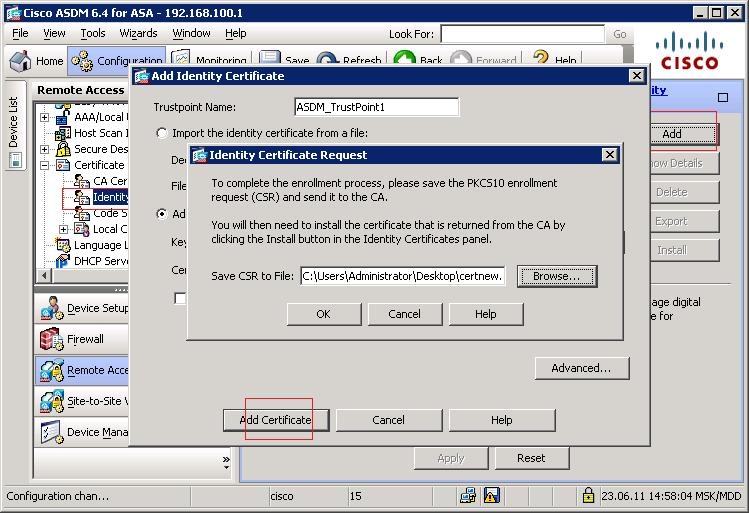Open the Help menu
The image size is (749, 513).
point(235,33)
